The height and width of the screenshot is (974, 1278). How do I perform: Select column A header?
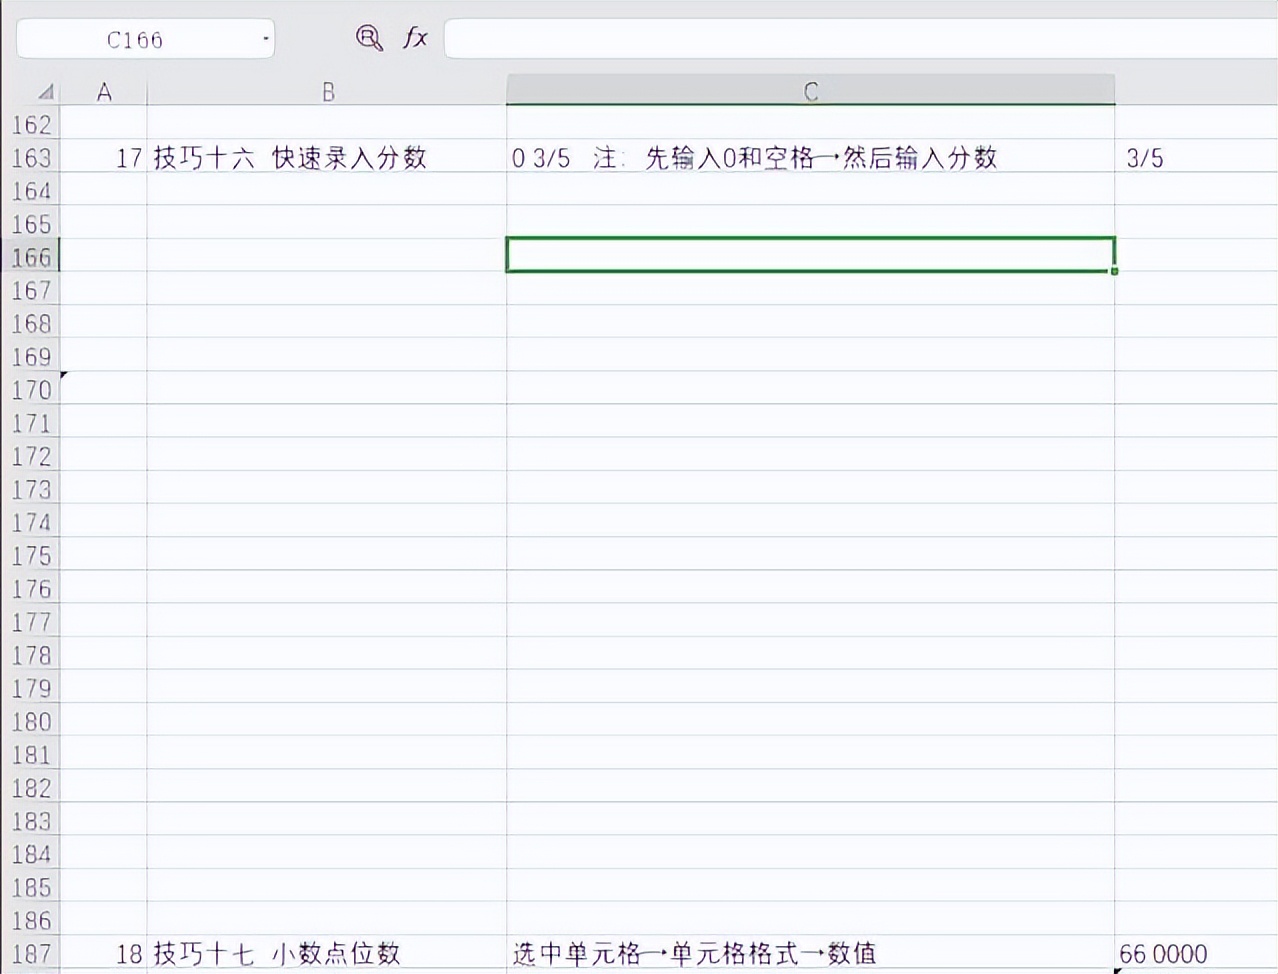(x=104, y=91)
